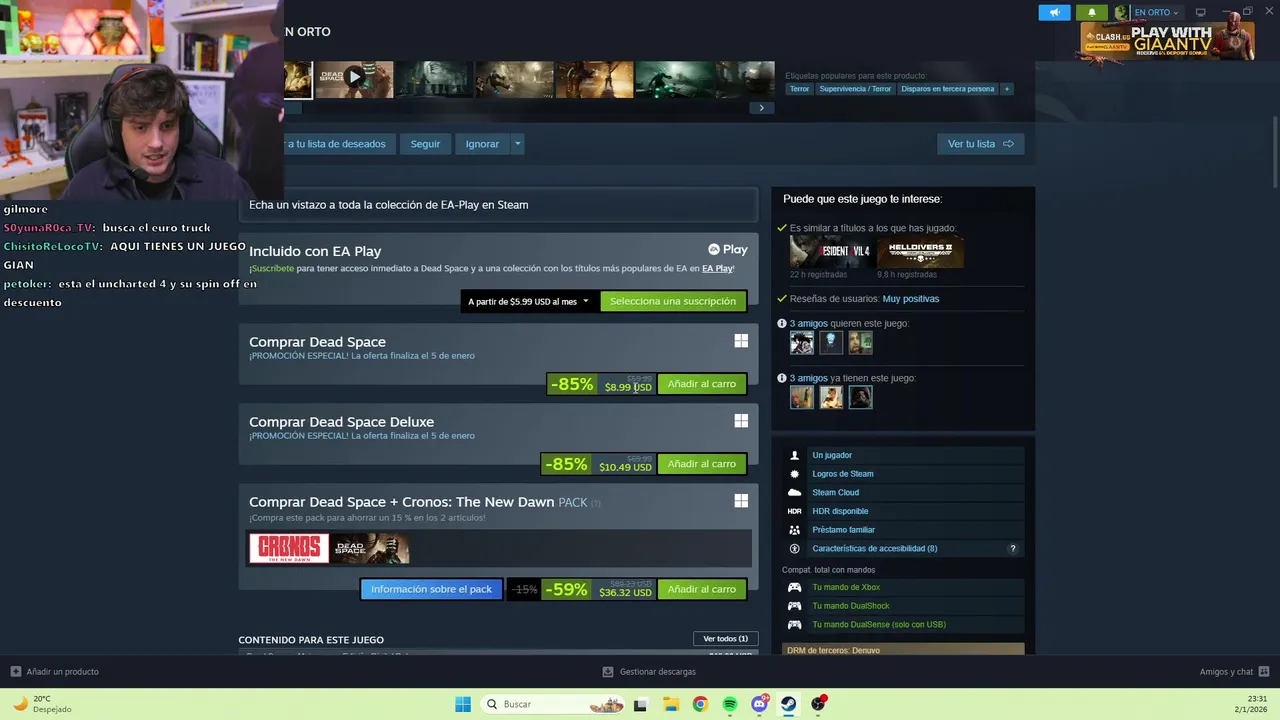1280x720 pixels.
Task: Open the subscription price dropdown
Action: (x=529, y=301)
